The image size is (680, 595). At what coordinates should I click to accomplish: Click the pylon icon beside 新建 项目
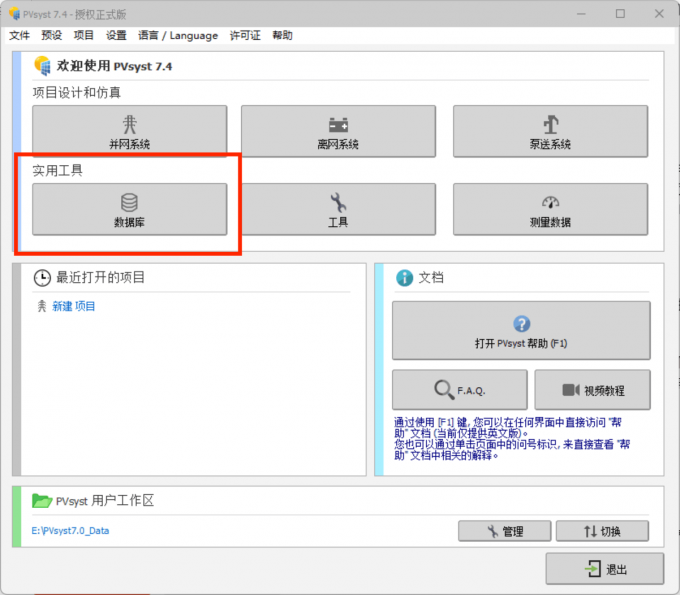(42, 306)
